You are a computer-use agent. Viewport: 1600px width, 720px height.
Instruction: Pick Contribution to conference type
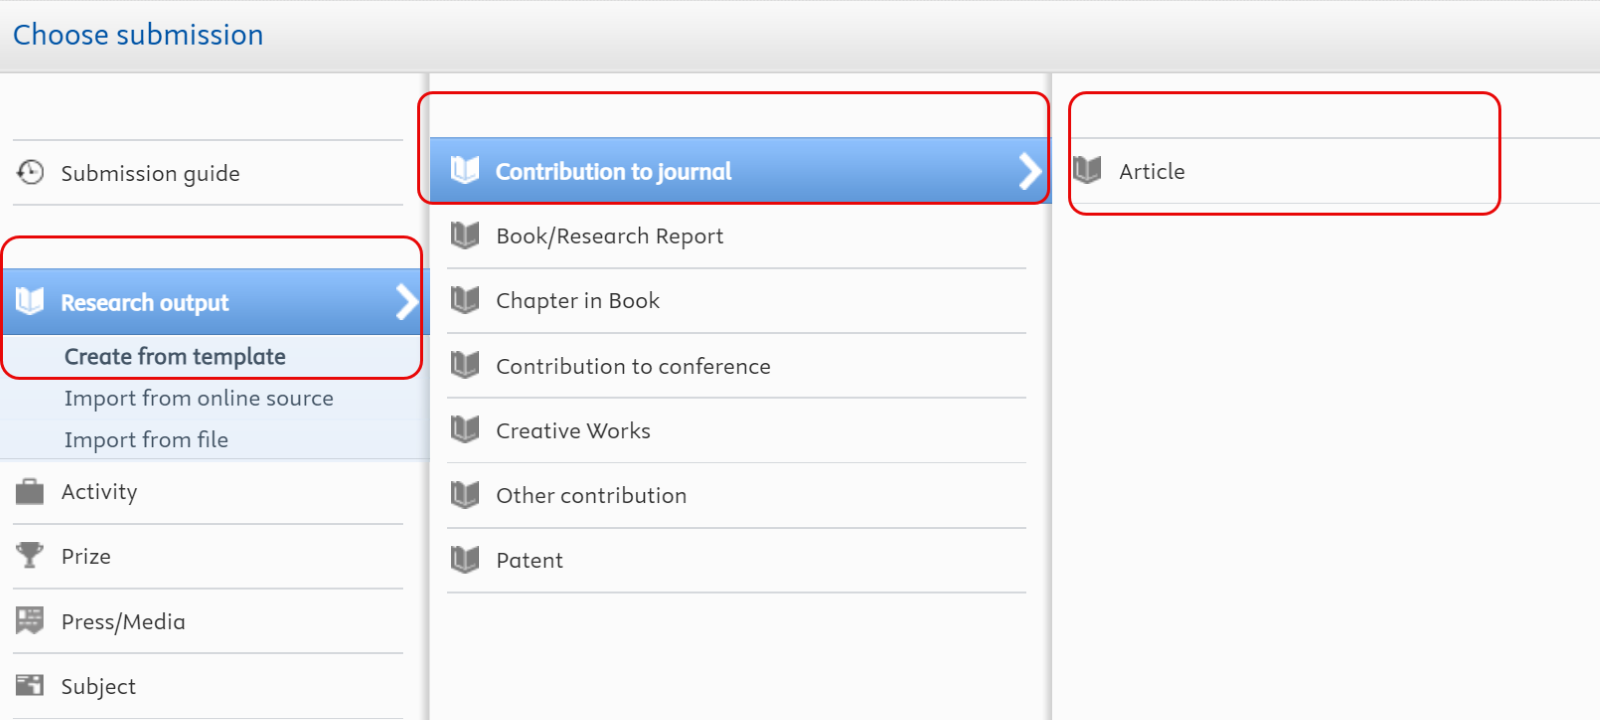pos(633,366)
